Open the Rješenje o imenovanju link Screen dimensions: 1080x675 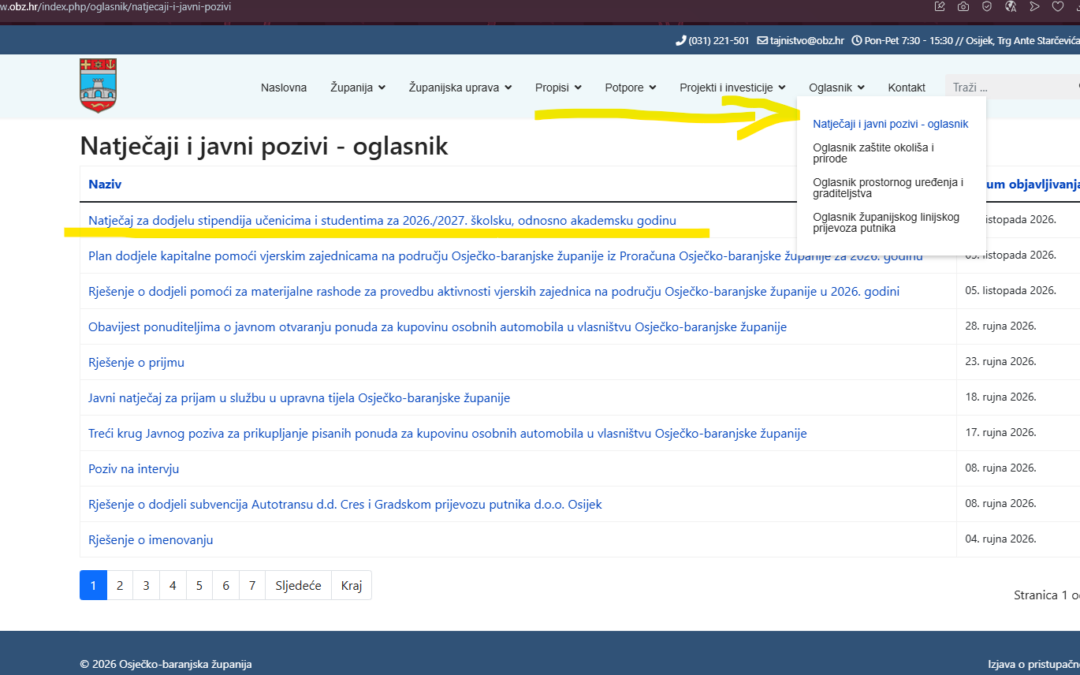coord(150,540)
